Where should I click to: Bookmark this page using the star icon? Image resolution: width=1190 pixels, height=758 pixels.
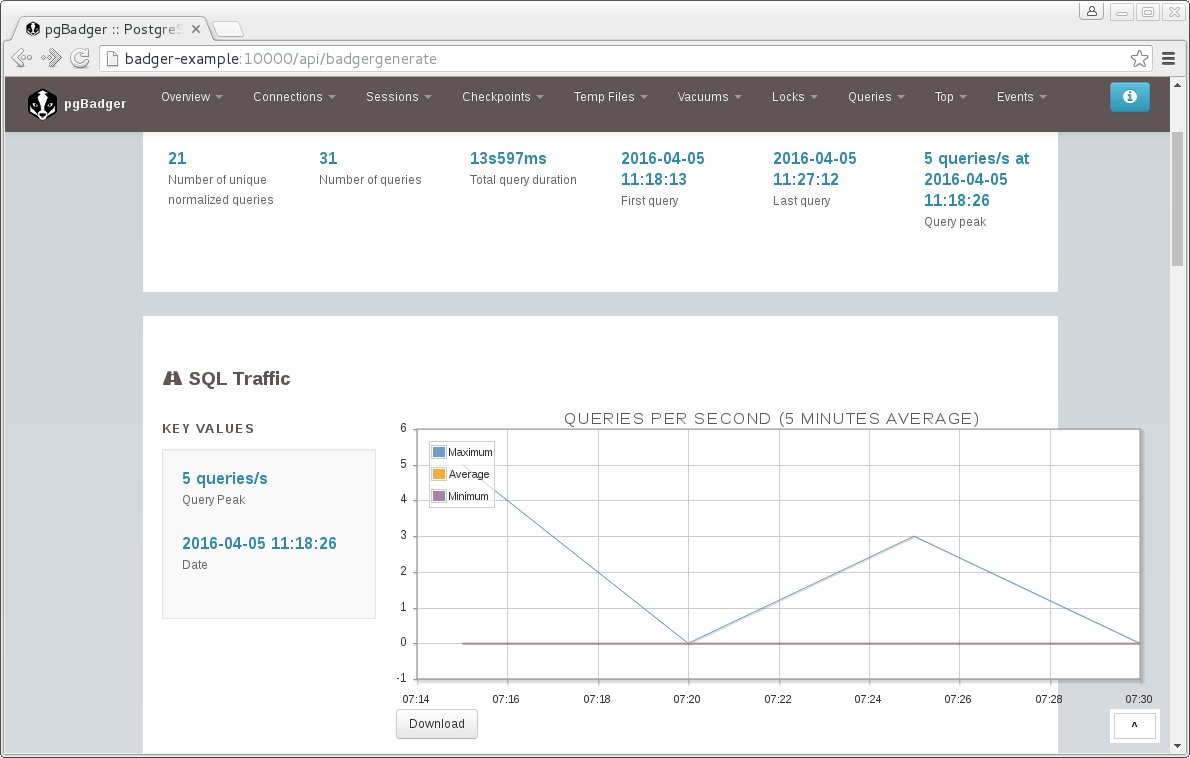click(1138, 59)
